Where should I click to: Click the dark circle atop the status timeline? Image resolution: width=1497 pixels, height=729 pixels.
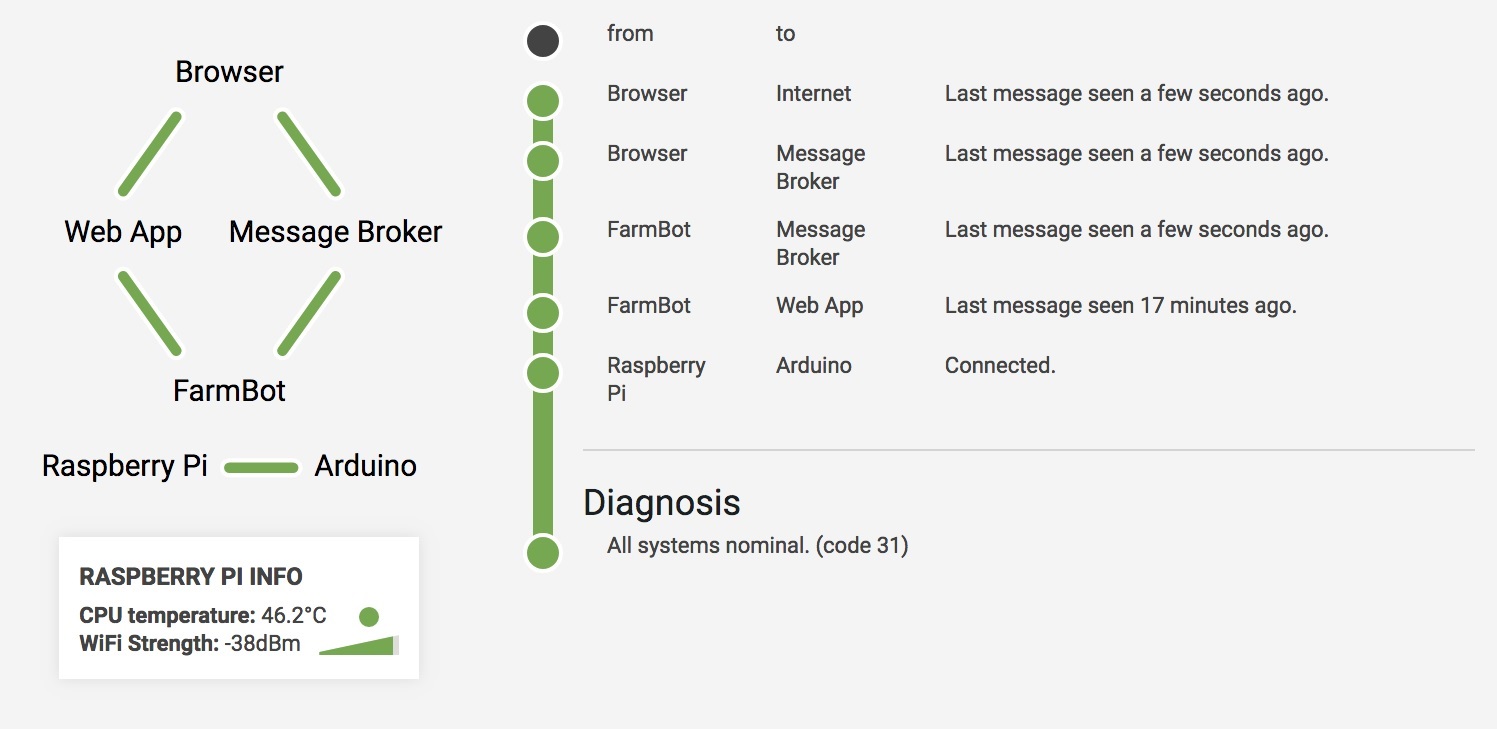tap(543, 40)
